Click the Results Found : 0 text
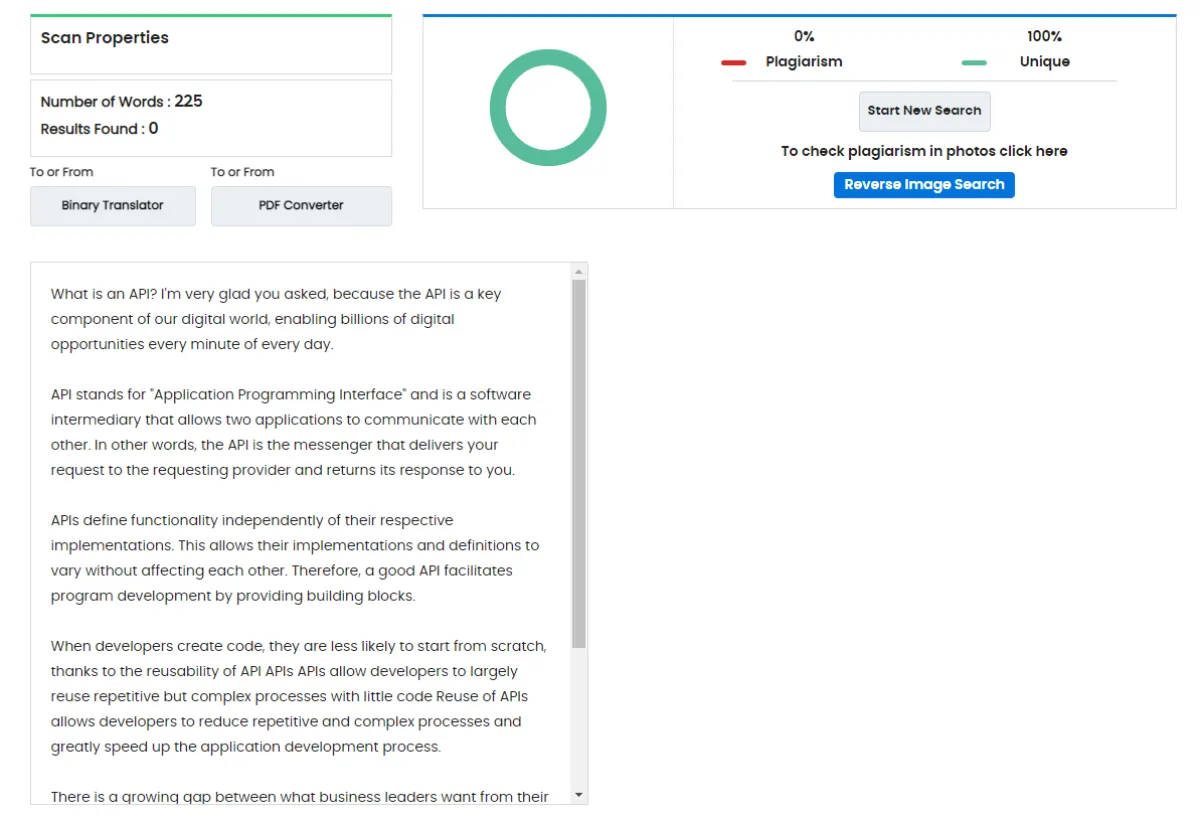 point(99,128)
